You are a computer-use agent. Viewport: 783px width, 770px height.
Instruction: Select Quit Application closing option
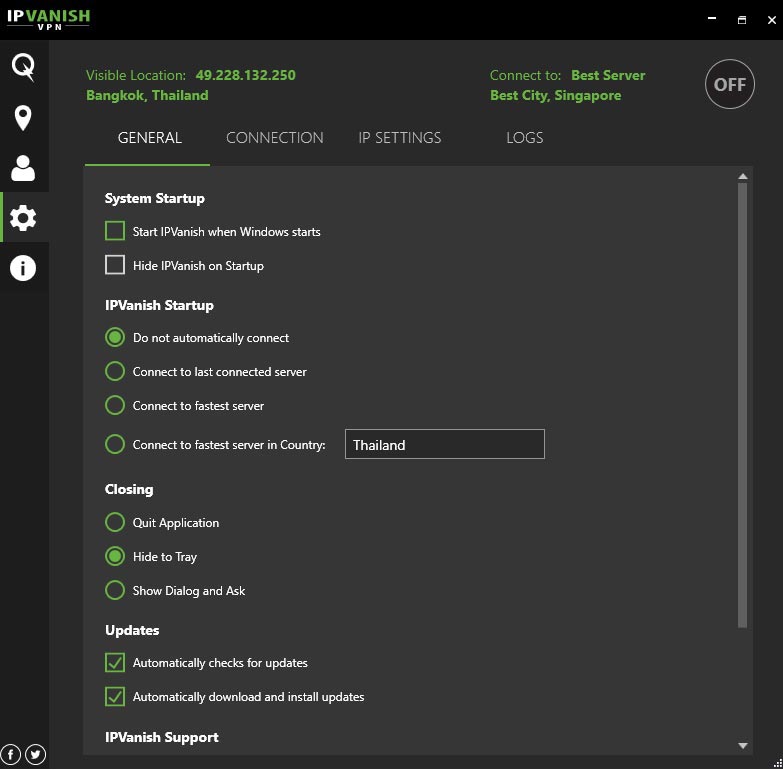(x=115, y=522)
